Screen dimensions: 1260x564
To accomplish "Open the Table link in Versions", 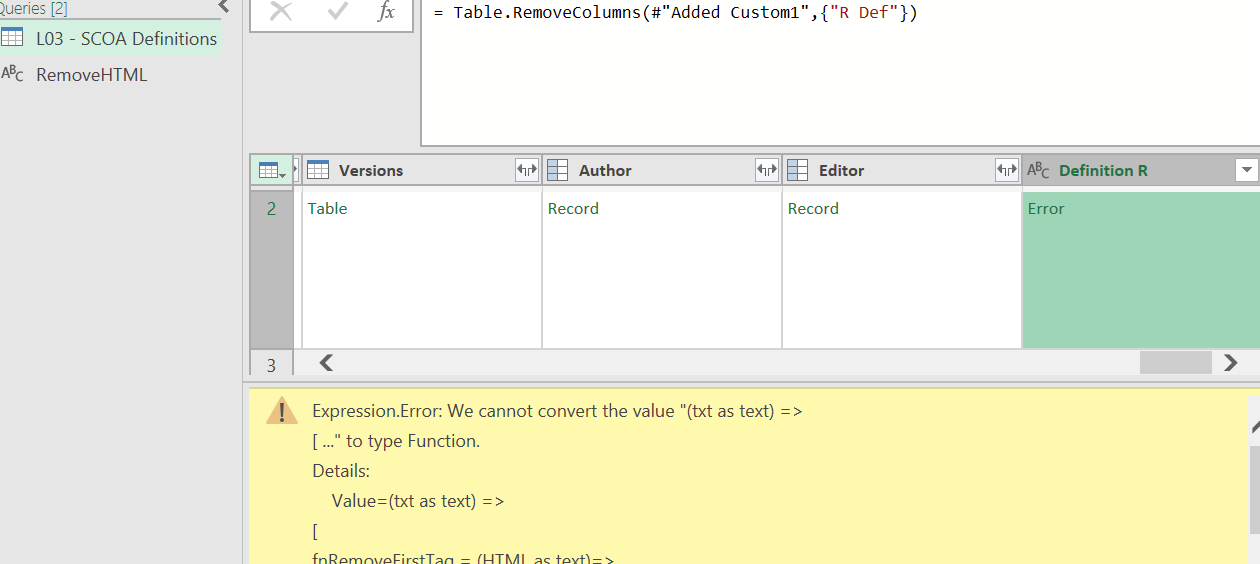I will (x=327, y=209).
